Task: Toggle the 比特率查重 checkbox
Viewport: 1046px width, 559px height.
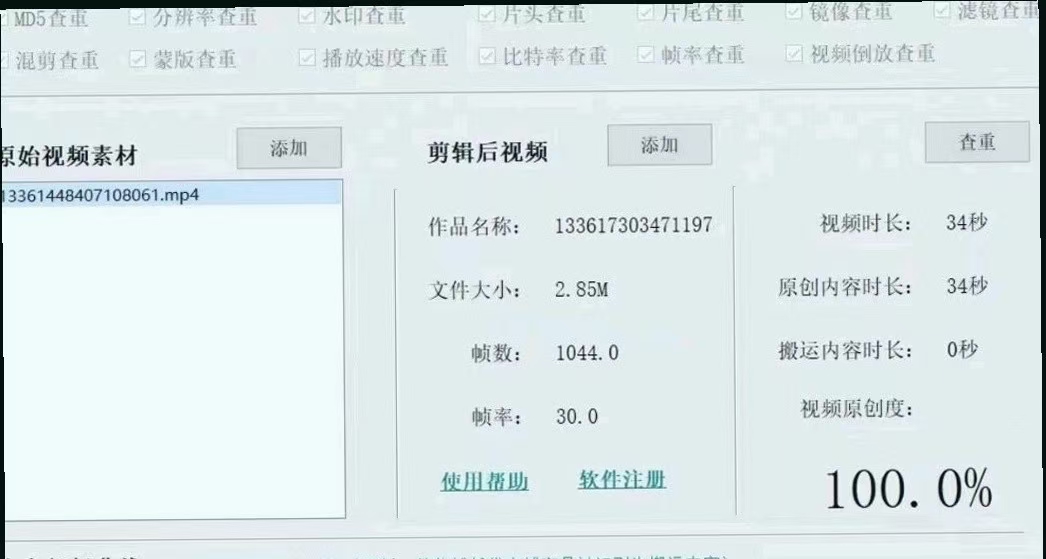Action: [x=487, y=57]
